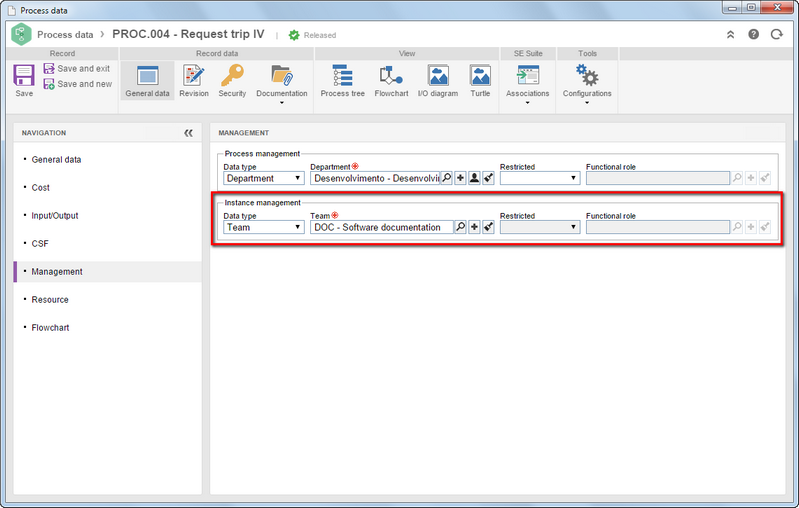Clear the Team field with eraser icon
This screenshot has width=799, height=508.
(x=488, y=227)
